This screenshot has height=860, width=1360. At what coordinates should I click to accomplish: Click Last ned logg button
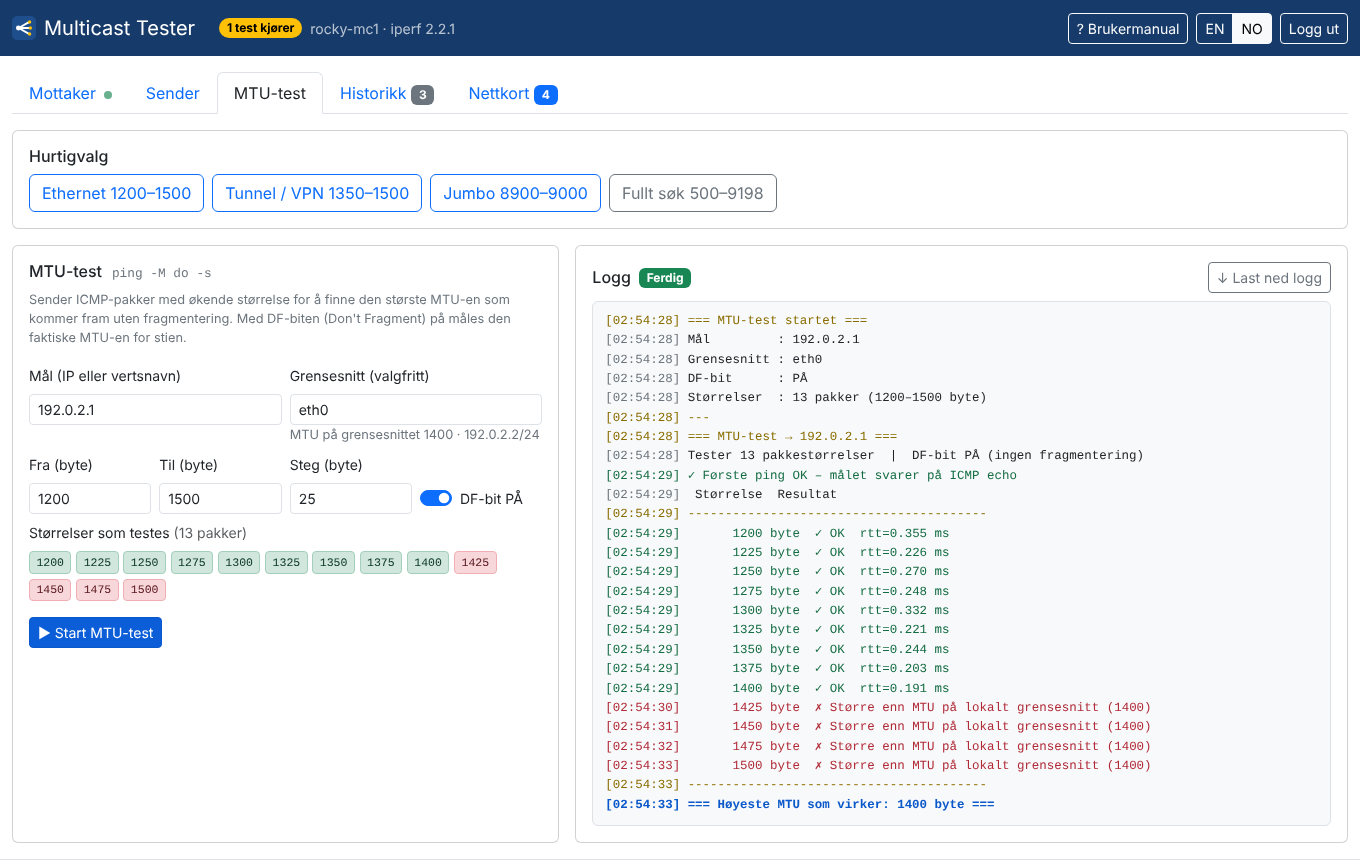coord(1269,277)
